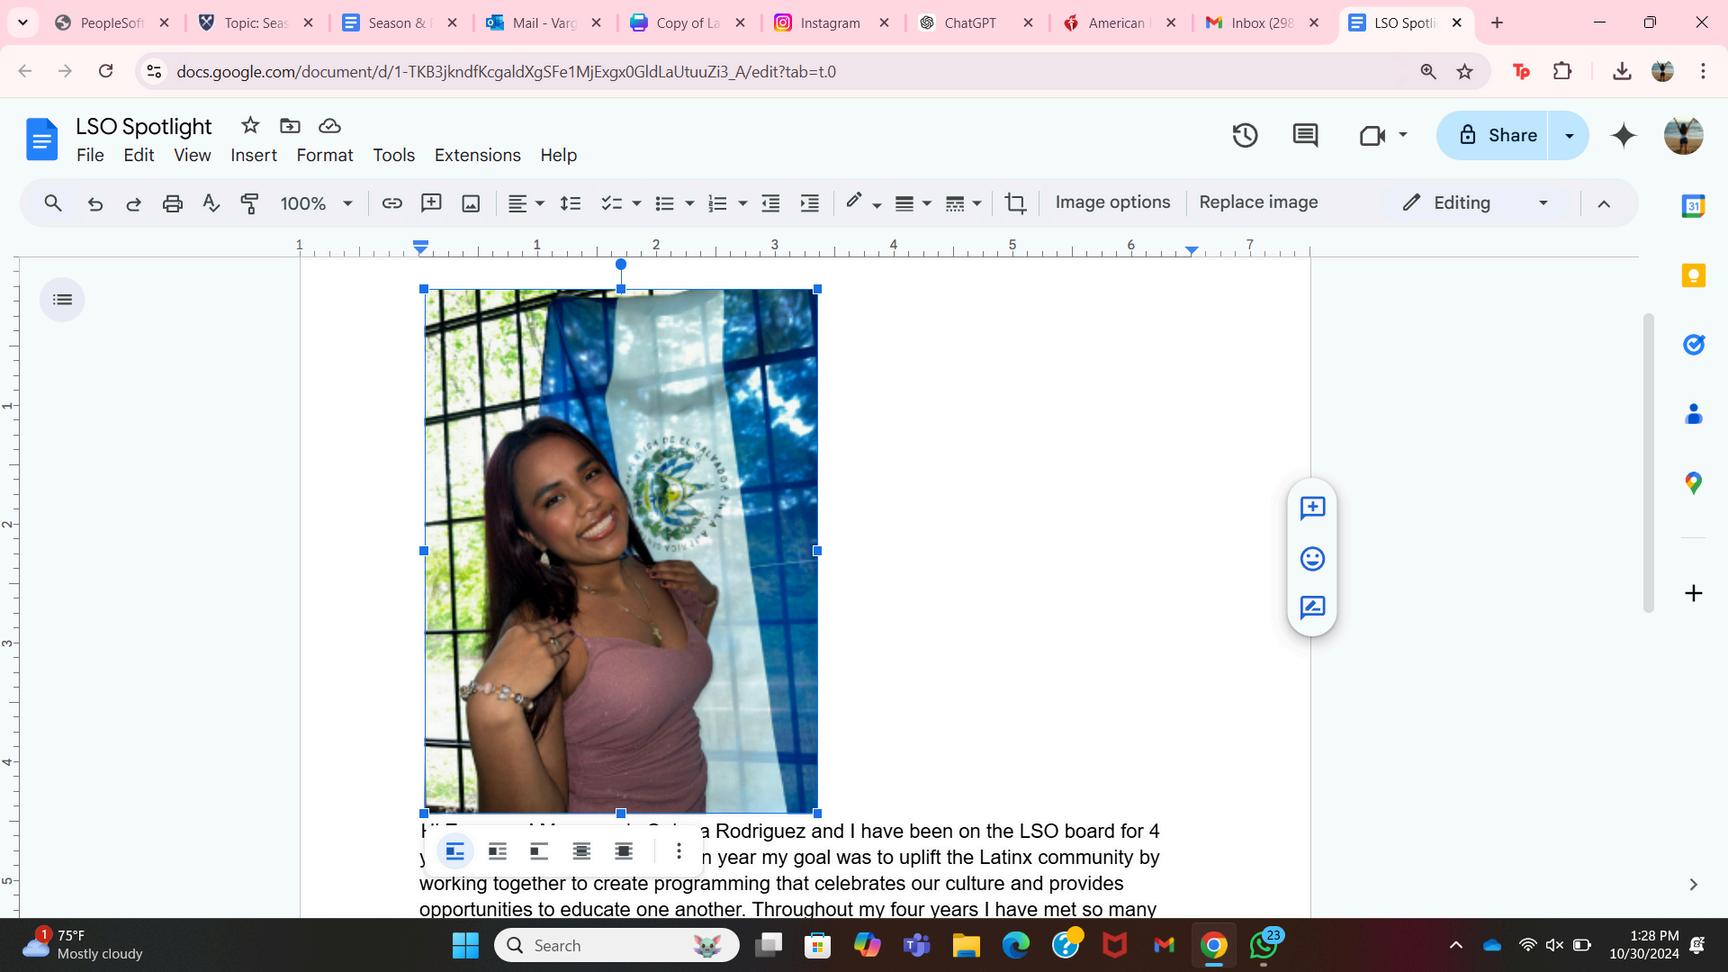Open File Explorer from the taskbar
This screenshot has height=972, width=1728.
[966, 945]
